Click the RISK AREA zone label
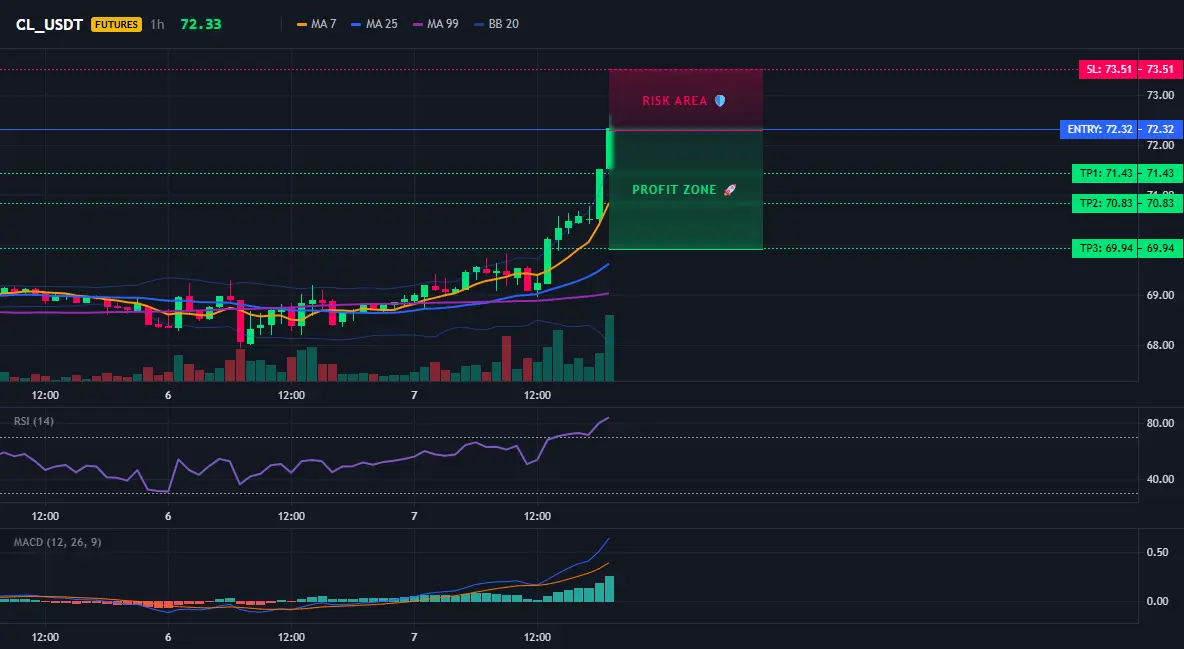 click(675, 100)
